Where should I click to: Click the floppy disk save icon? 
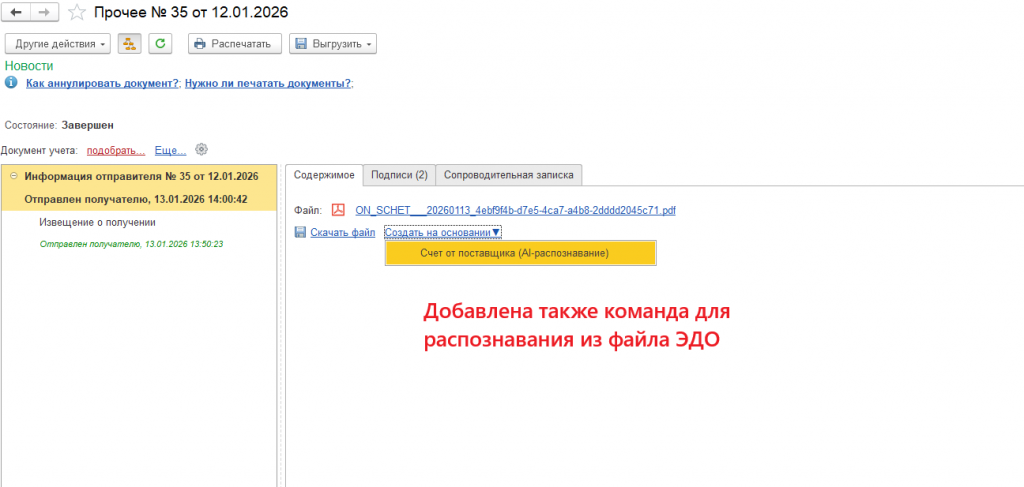point(300,232)
